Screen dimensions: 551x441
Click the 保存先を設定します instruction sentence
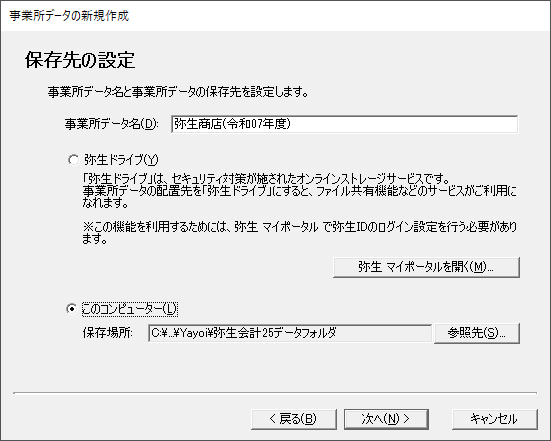coord(178,92)
